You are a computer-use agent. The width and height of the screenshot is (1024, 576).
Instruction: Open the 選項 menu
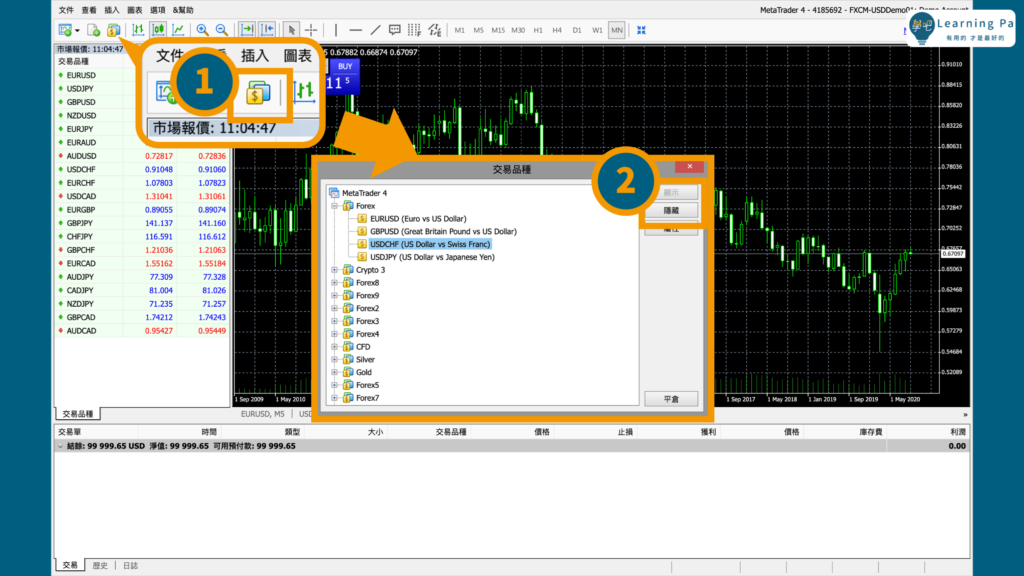point(157,10)
